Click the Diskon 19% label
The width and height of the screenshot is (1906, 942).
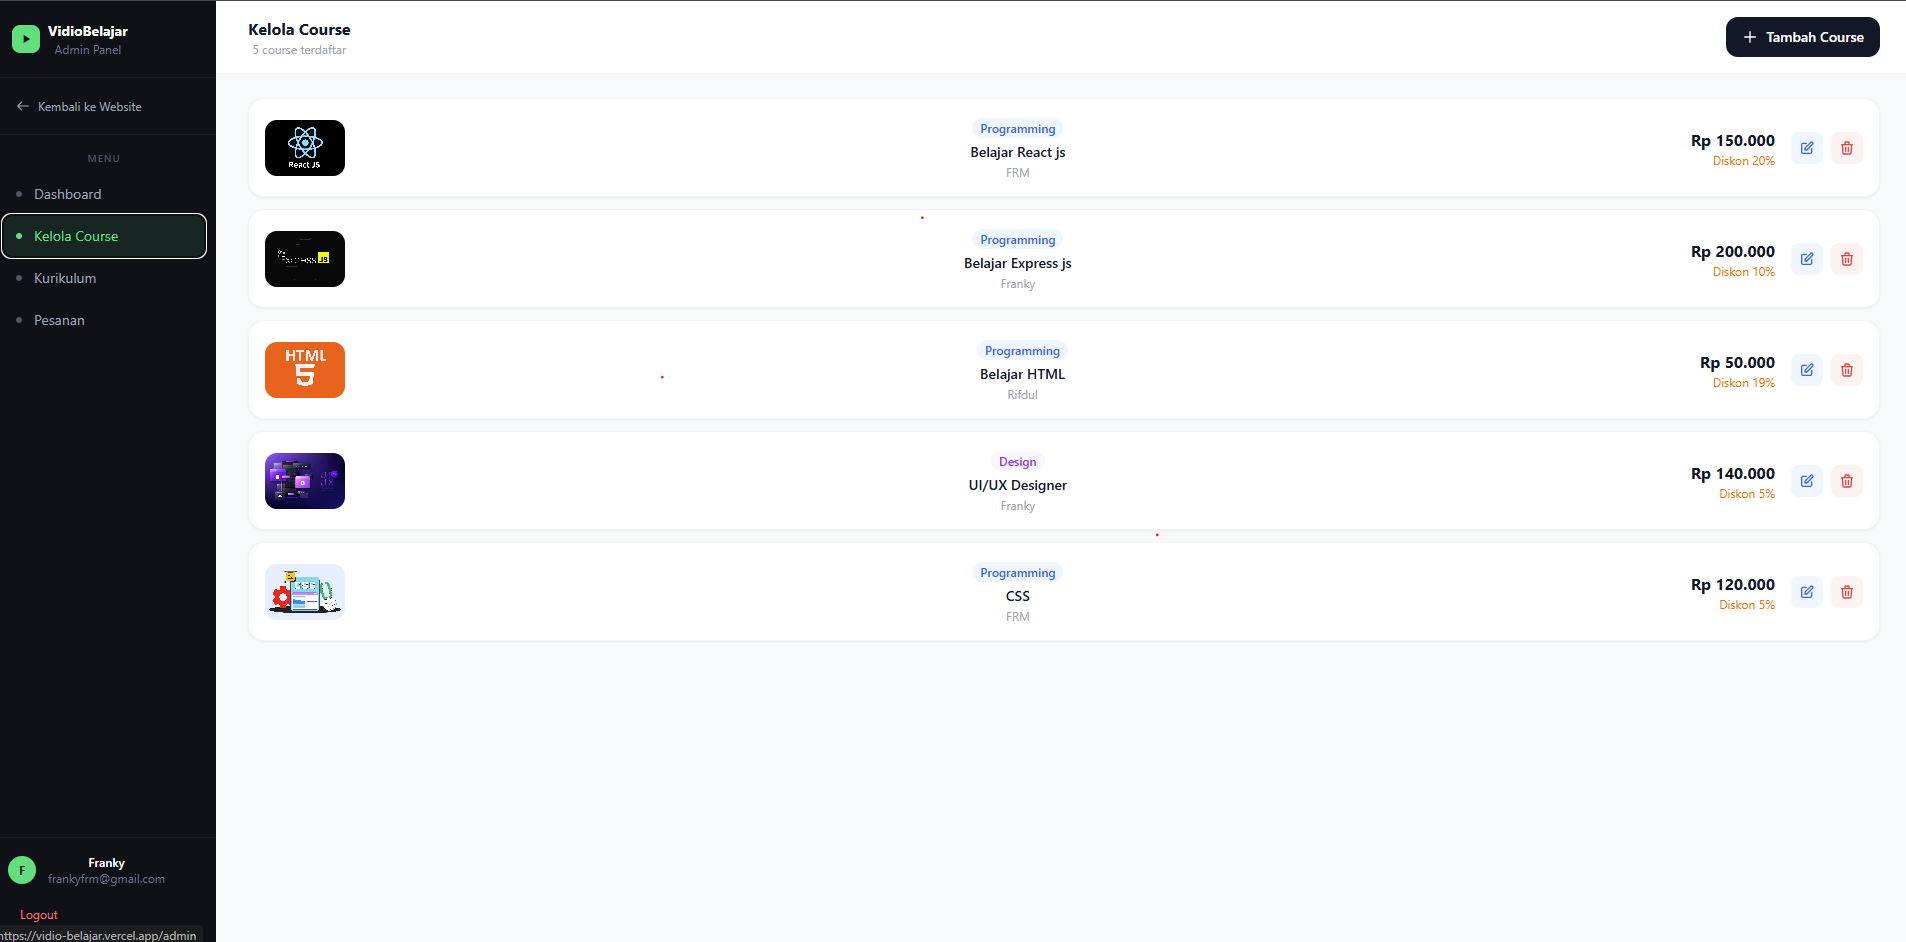coord(1744,383)
